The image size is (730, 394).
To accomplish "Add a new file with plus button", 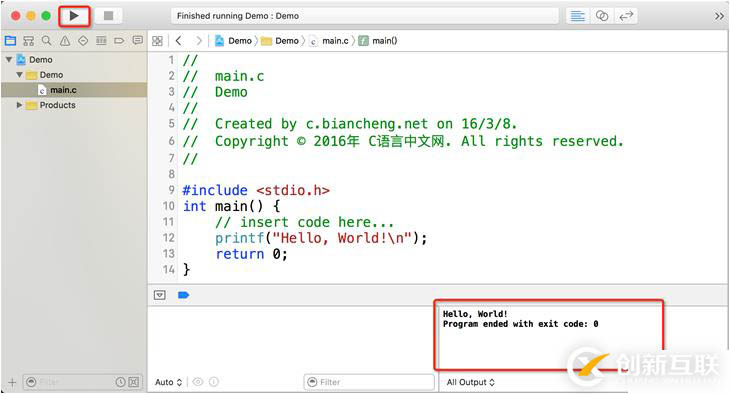I will tap(12, 382).
